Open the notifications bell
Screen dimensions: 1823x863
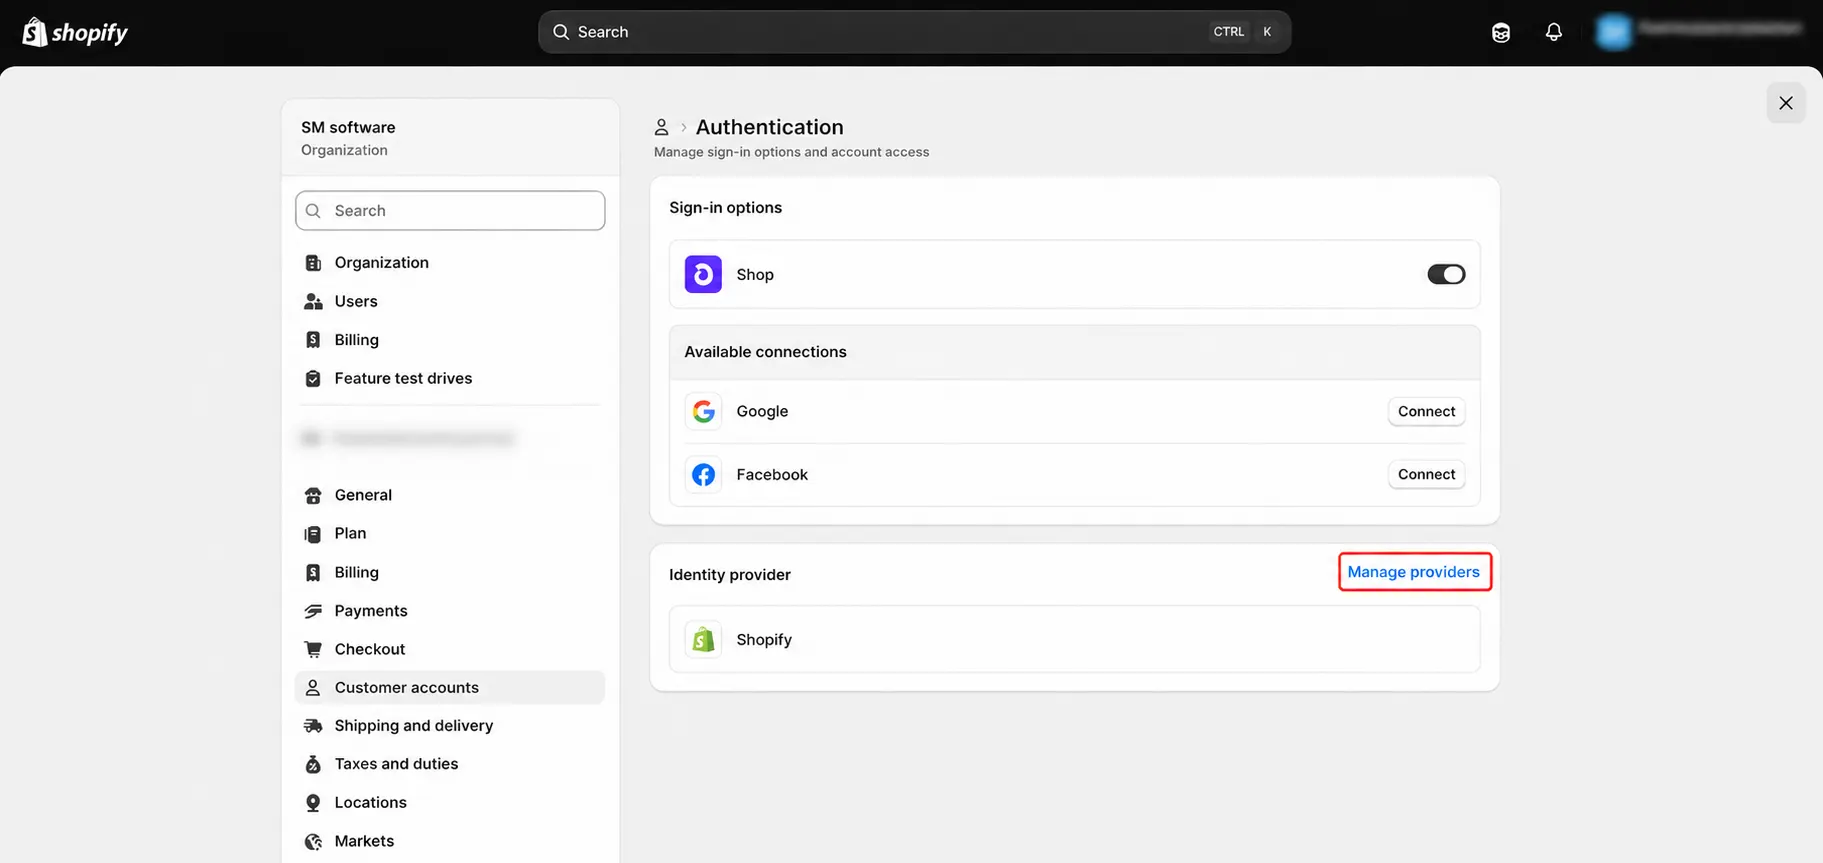pos(1553,32)
